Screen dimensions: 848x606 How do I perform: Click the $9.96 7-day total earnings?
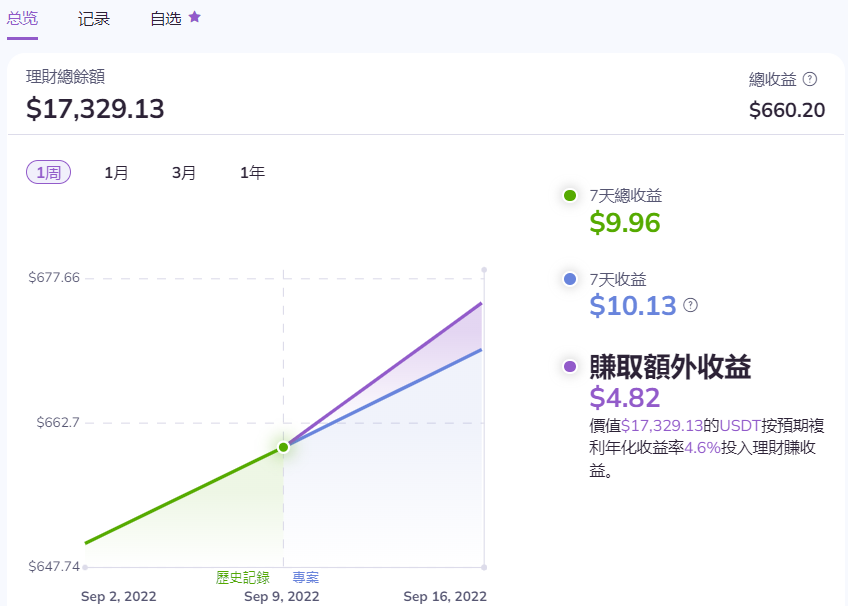(625, 223)
